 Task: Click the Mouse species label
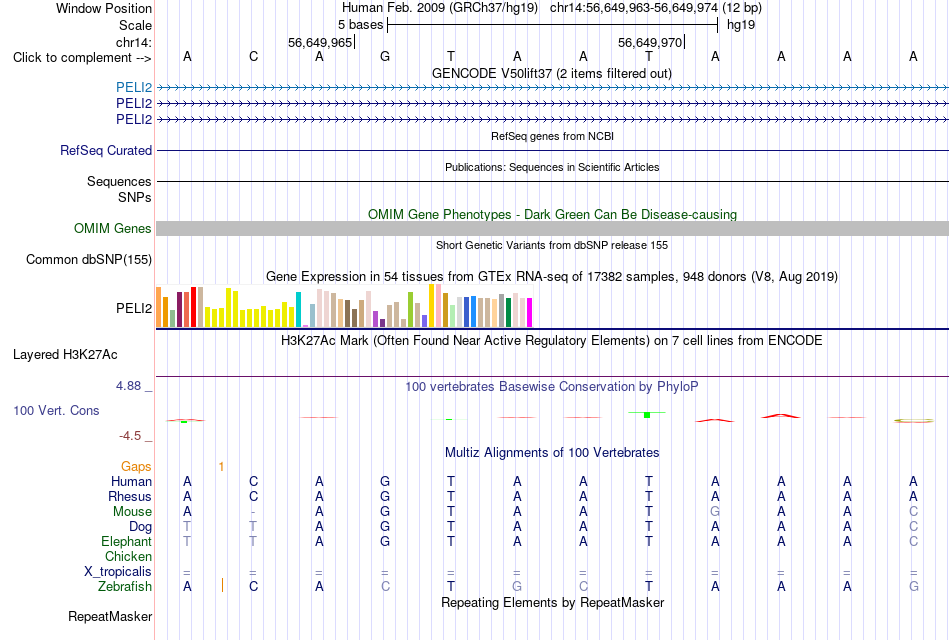pos(132,512)
